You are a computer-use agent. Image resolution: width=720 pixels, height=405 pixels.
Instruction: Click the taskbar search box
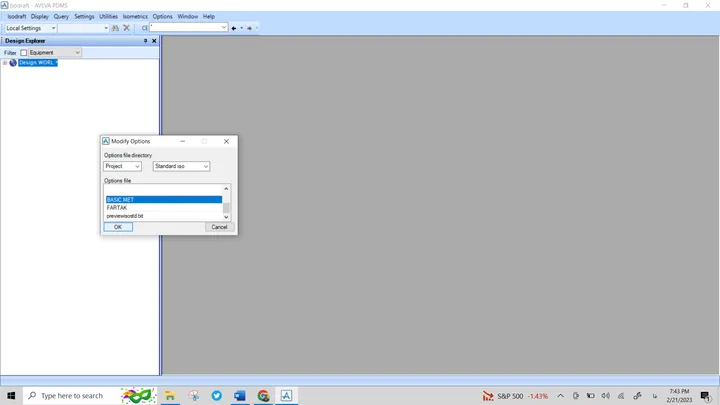[90, 395]
